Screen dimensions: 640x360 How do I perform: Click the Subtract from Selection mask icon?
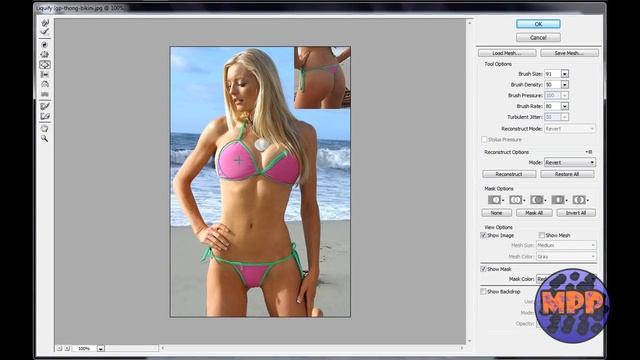[537, 200]
